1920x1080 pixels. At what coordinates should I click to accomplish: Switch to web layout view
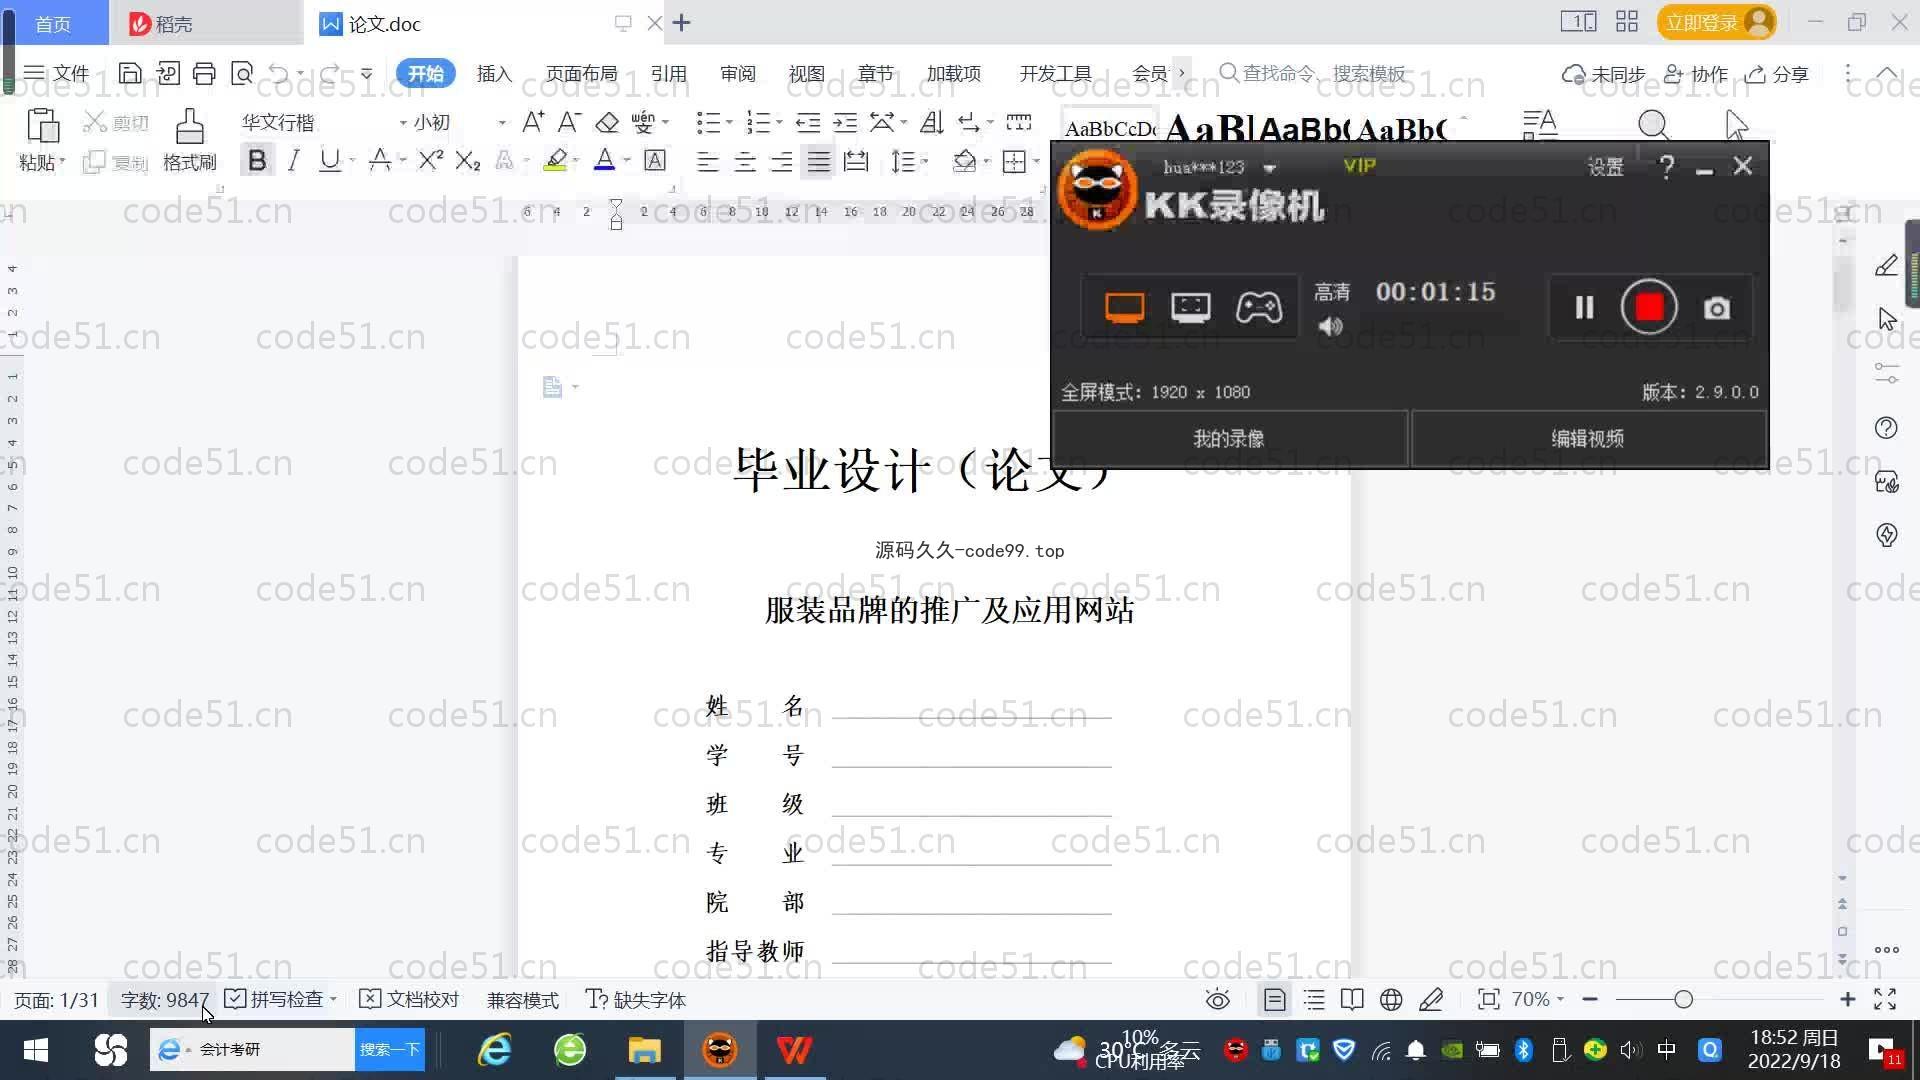(x=1391, y=999)
